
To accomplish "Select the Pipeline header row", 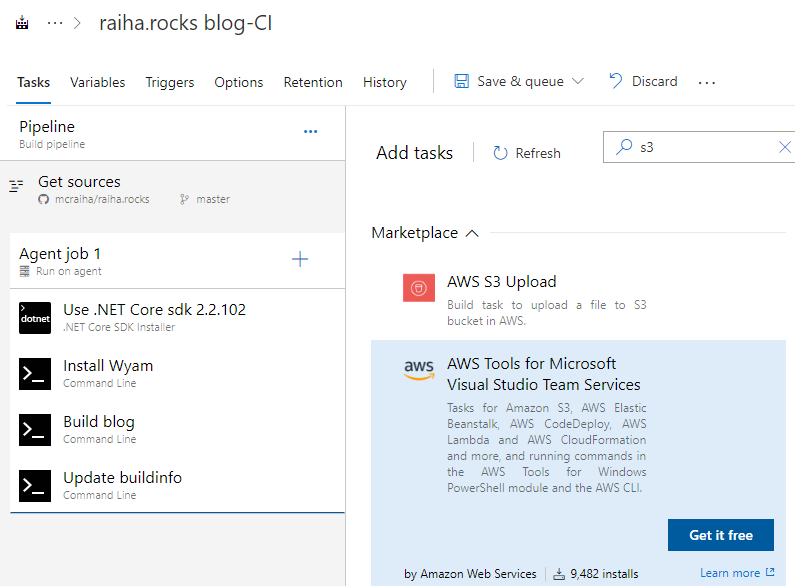I will tap(172, 134).
